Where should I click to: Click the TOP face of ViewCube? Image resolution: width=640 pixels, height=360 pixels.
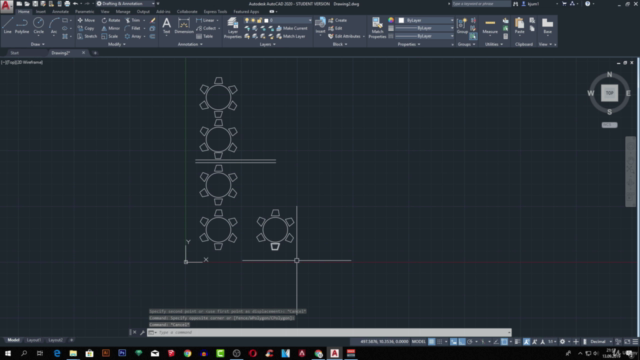pos(609,93)
